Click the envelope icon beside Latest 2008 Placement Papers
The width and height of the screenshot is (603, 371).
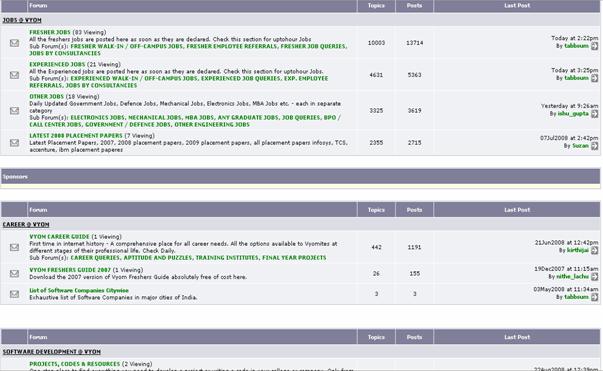(x=14, y=143)
